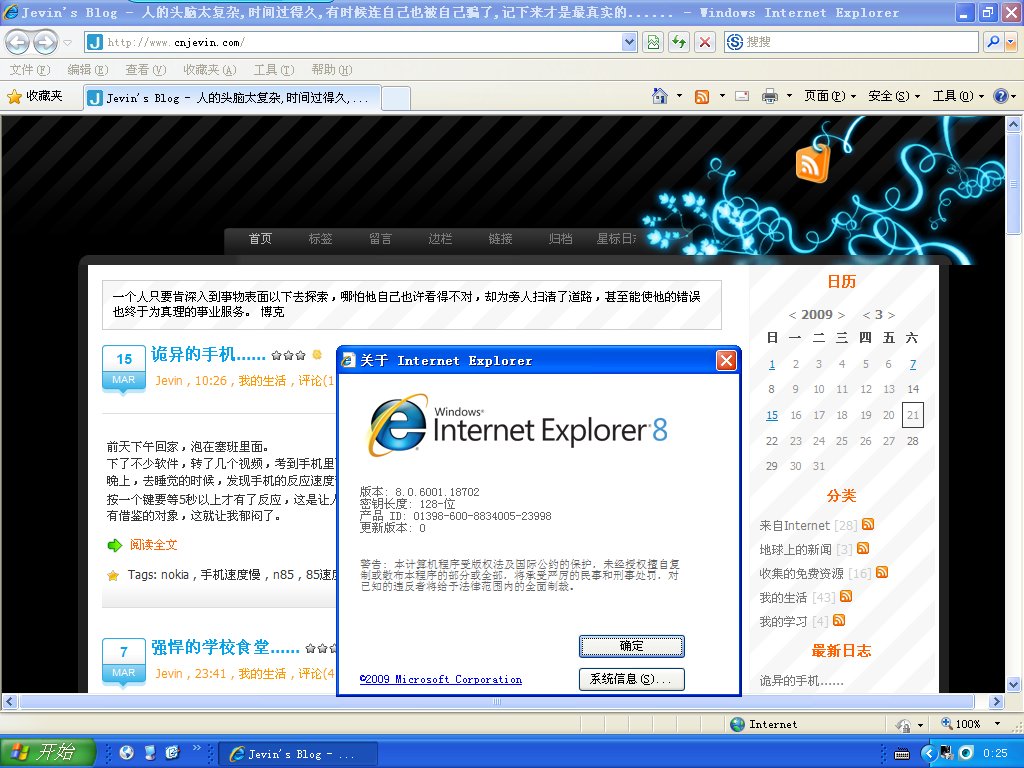
Task: Click the Read Mail envelope icon
Action: [x=742, y=97]
